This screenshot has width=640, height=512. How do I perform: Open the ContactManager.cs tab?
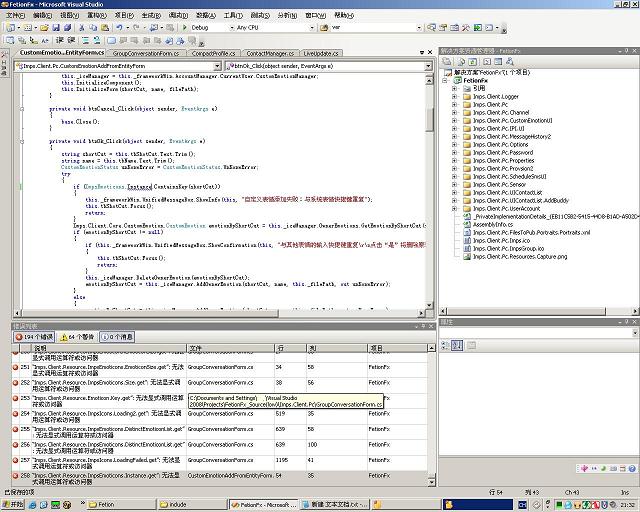click(x=270, y=52)
